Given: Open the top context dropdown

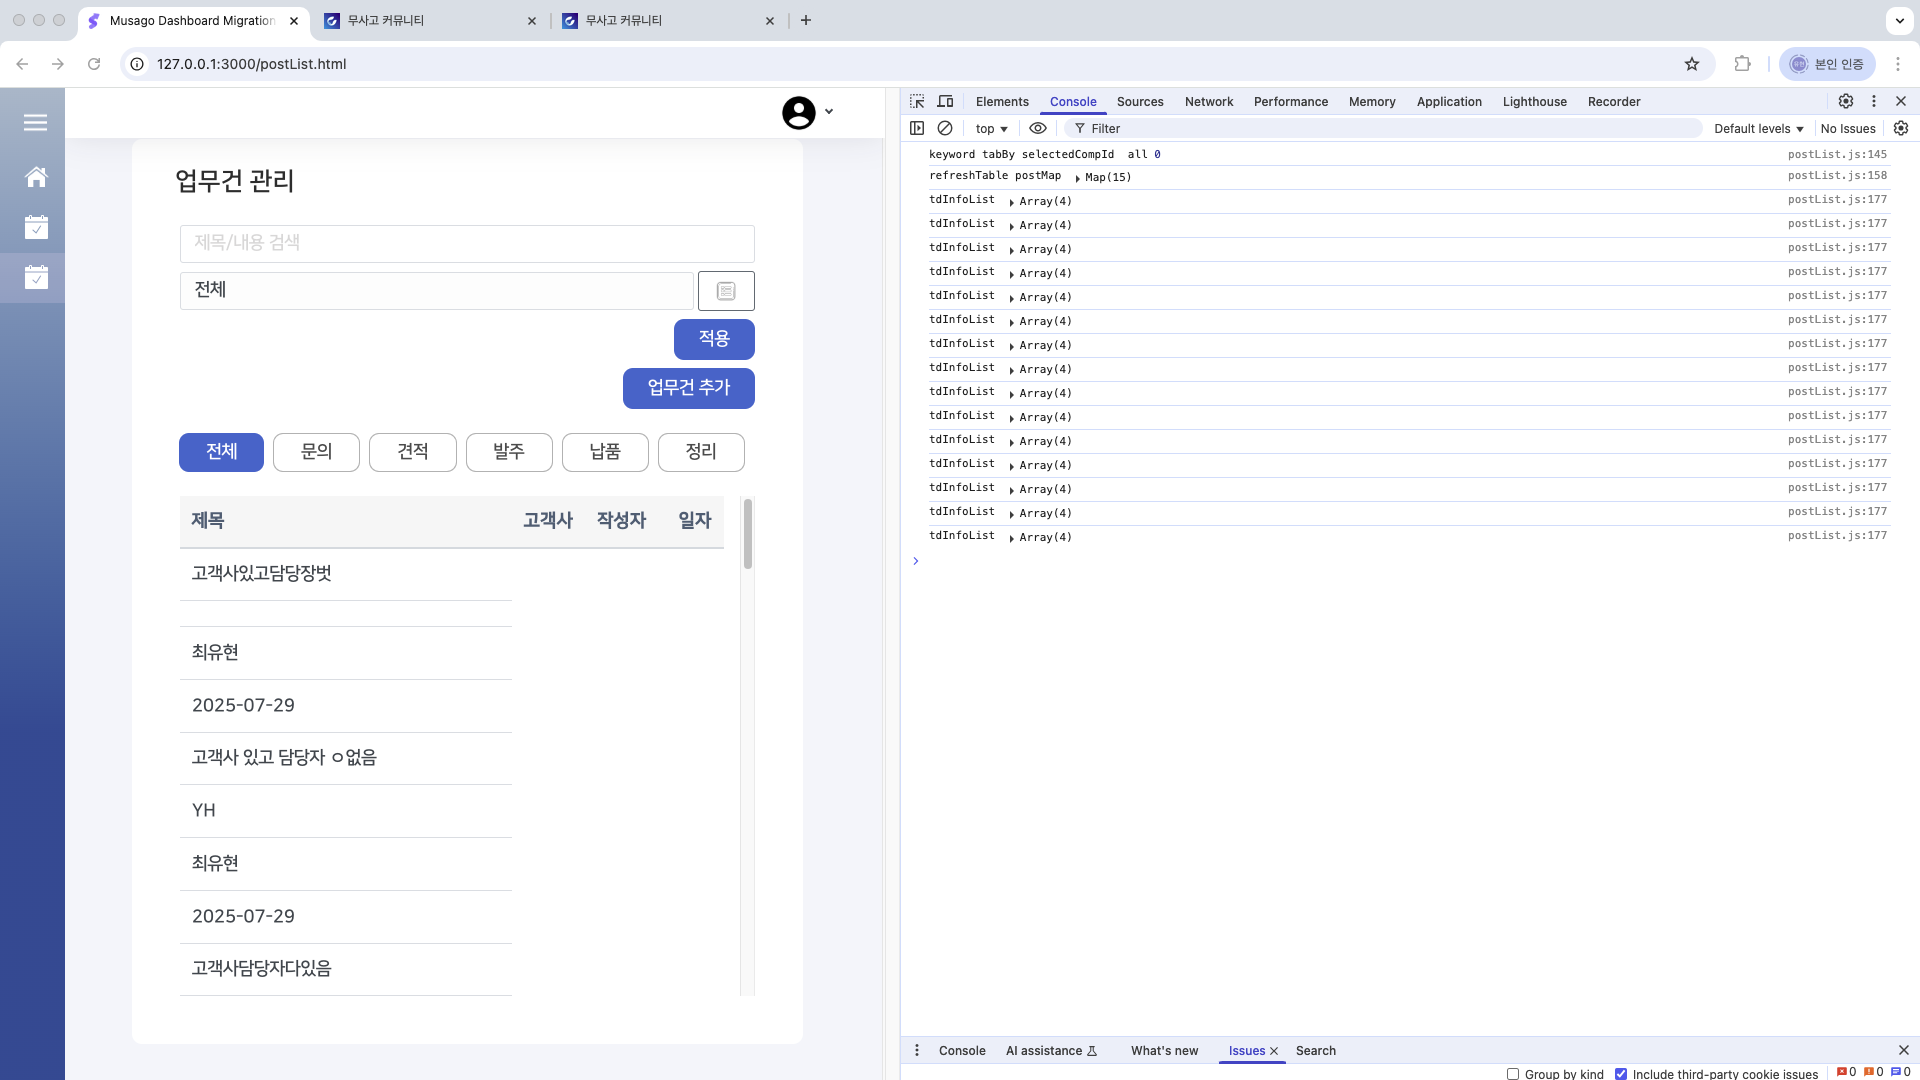Looking at the screenshot, I should pos(991,128).
